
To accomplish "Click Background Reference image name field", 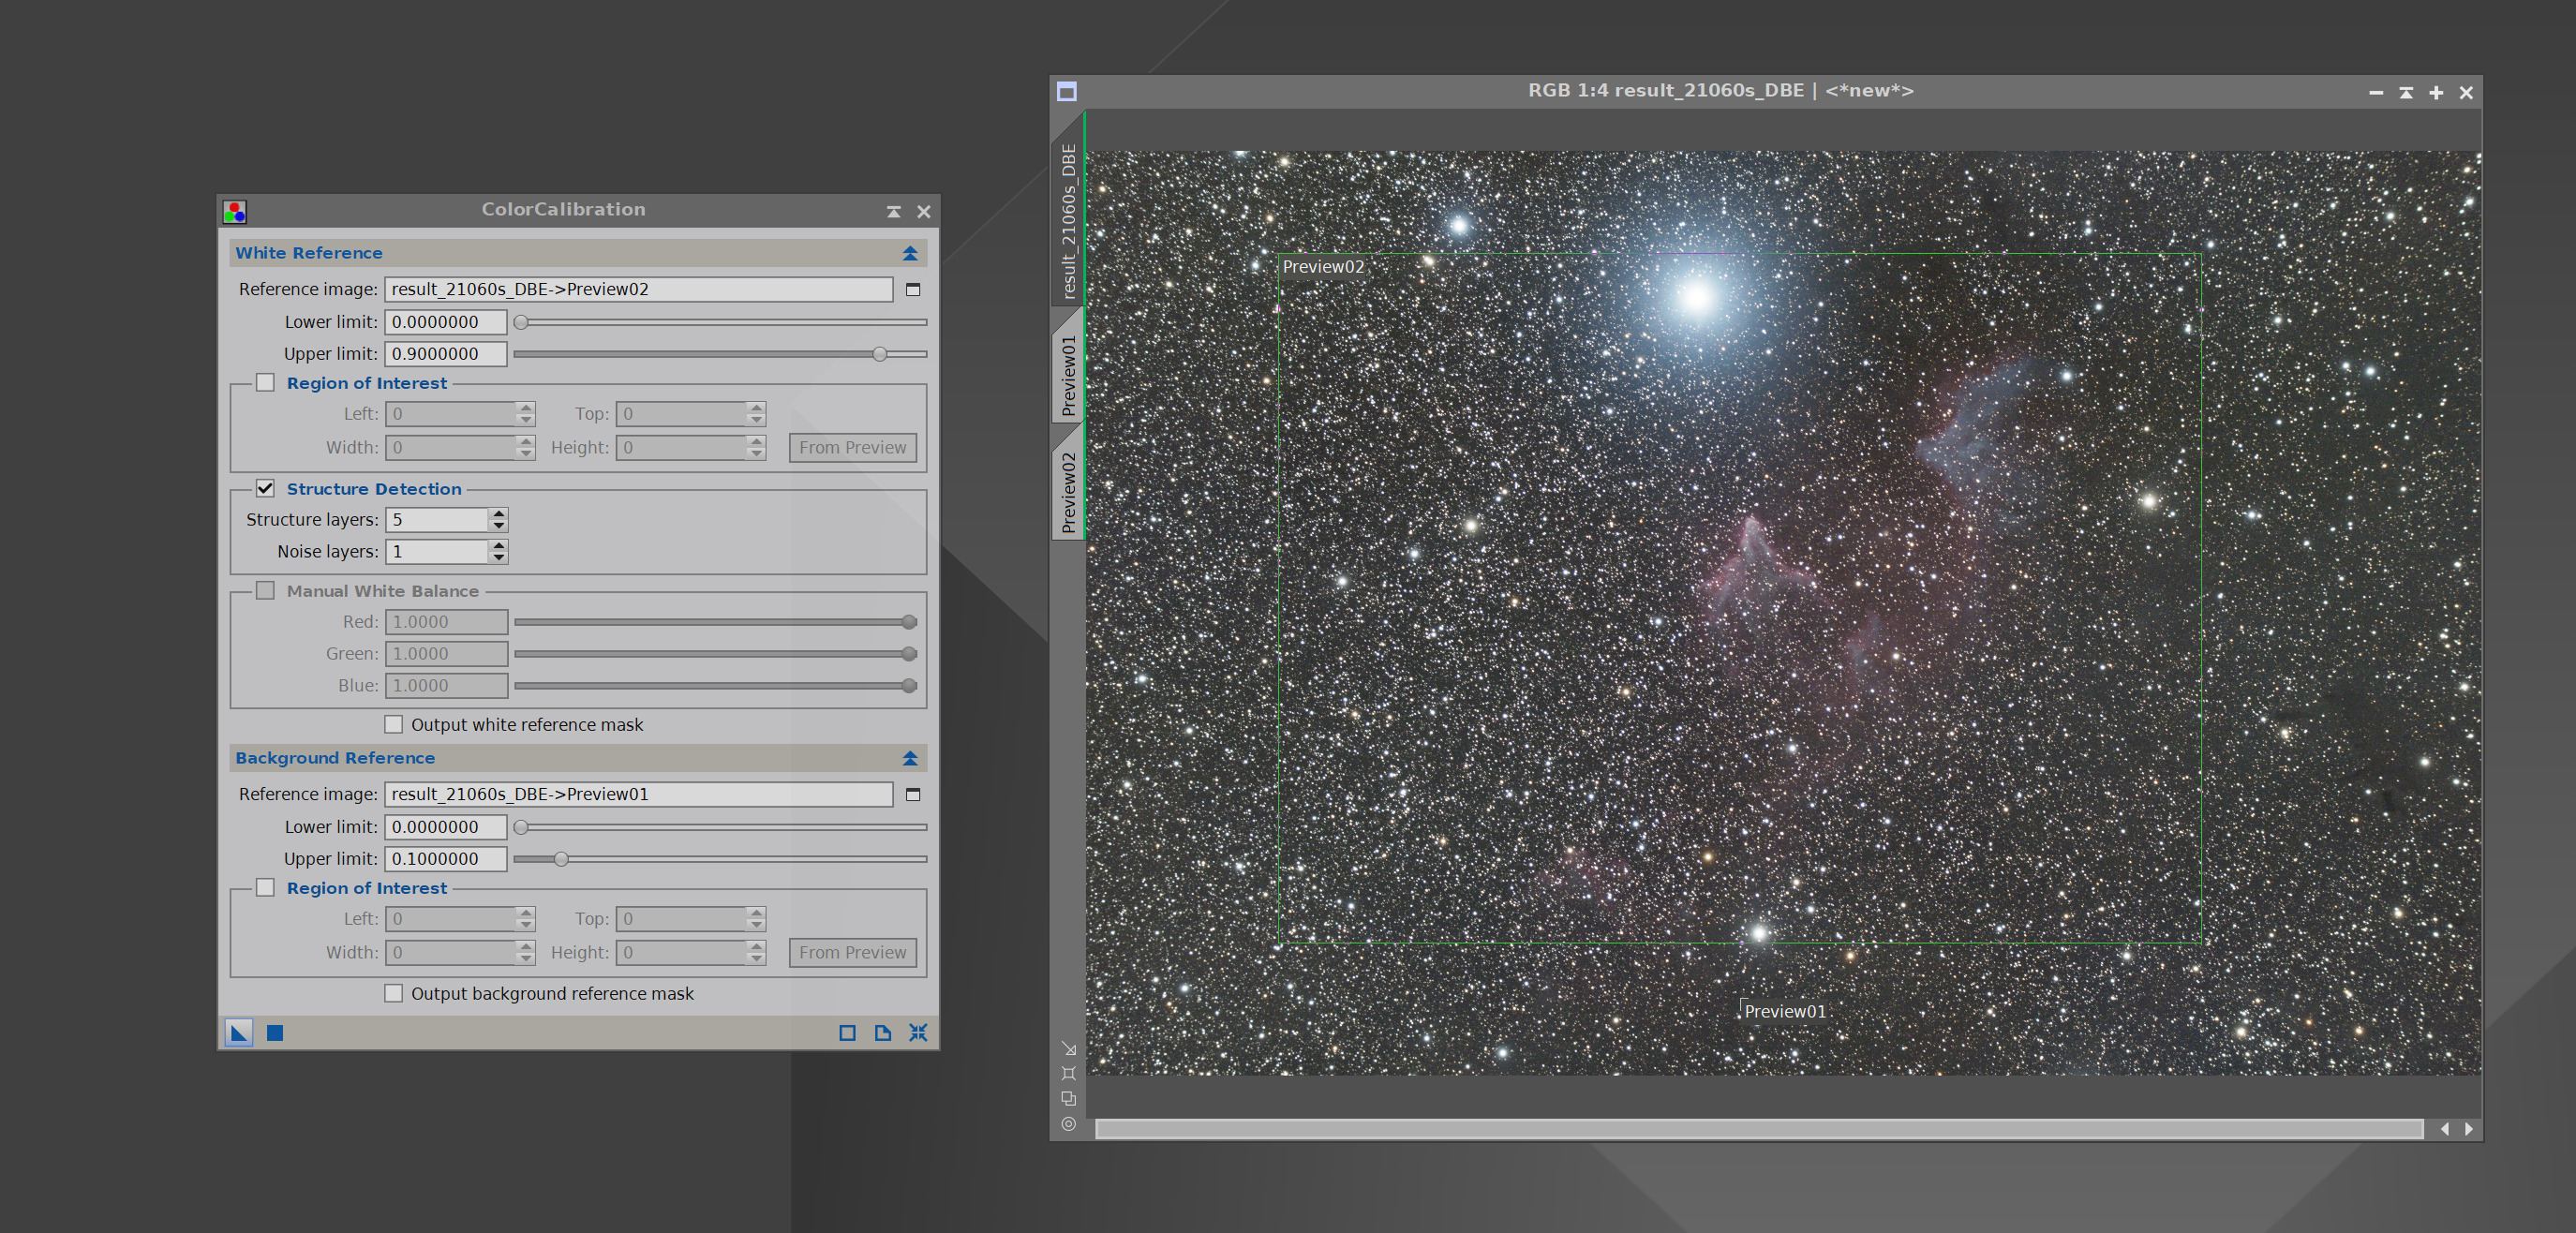I will pyautogui.click(x=638, y=794).
